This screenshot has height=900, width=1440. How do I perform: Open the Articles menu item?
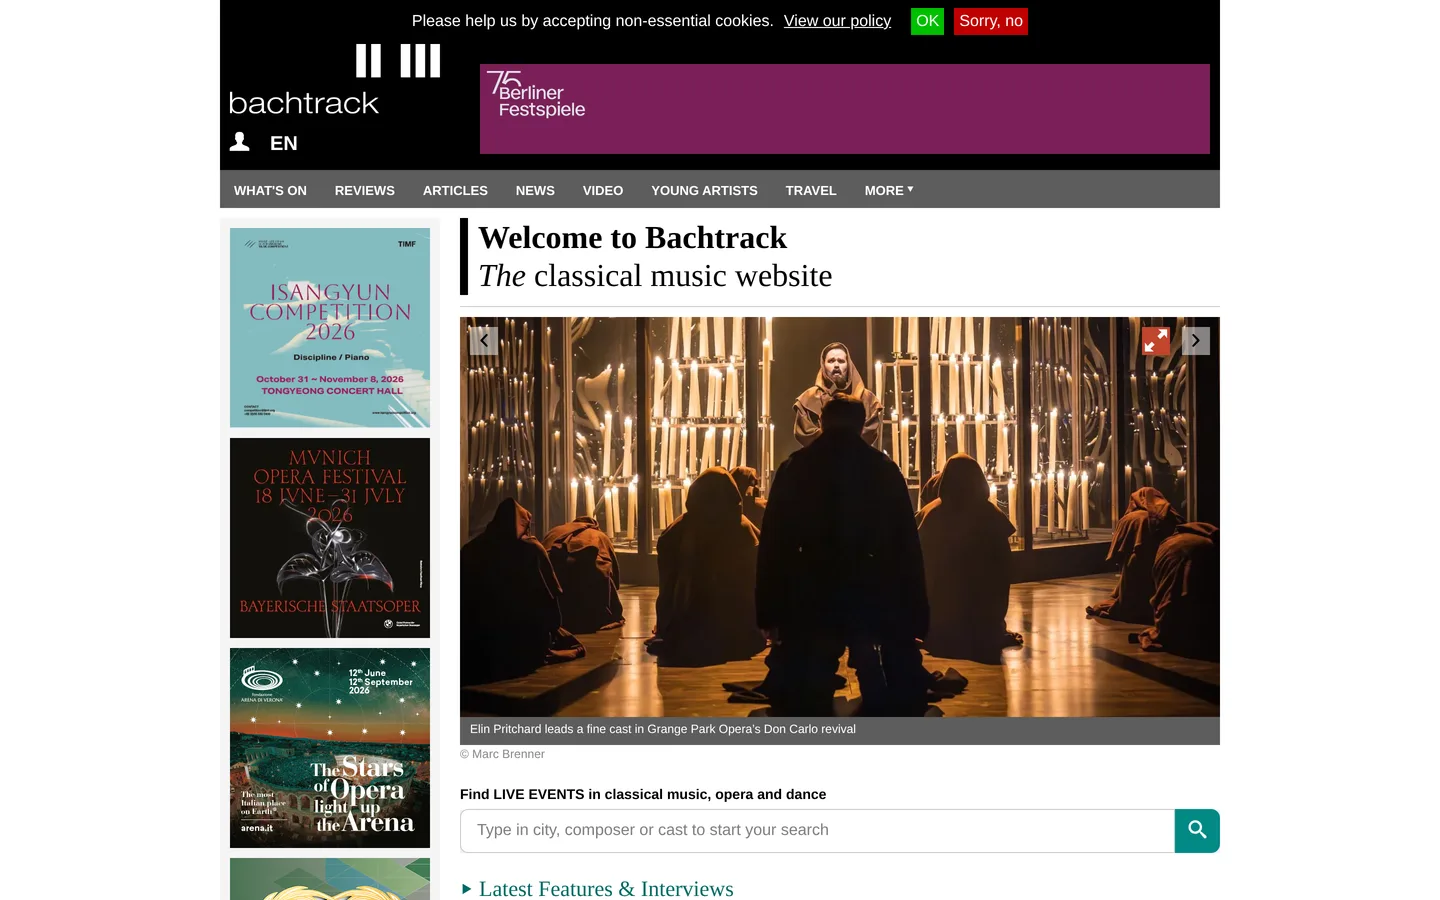(x=455, y=190)
